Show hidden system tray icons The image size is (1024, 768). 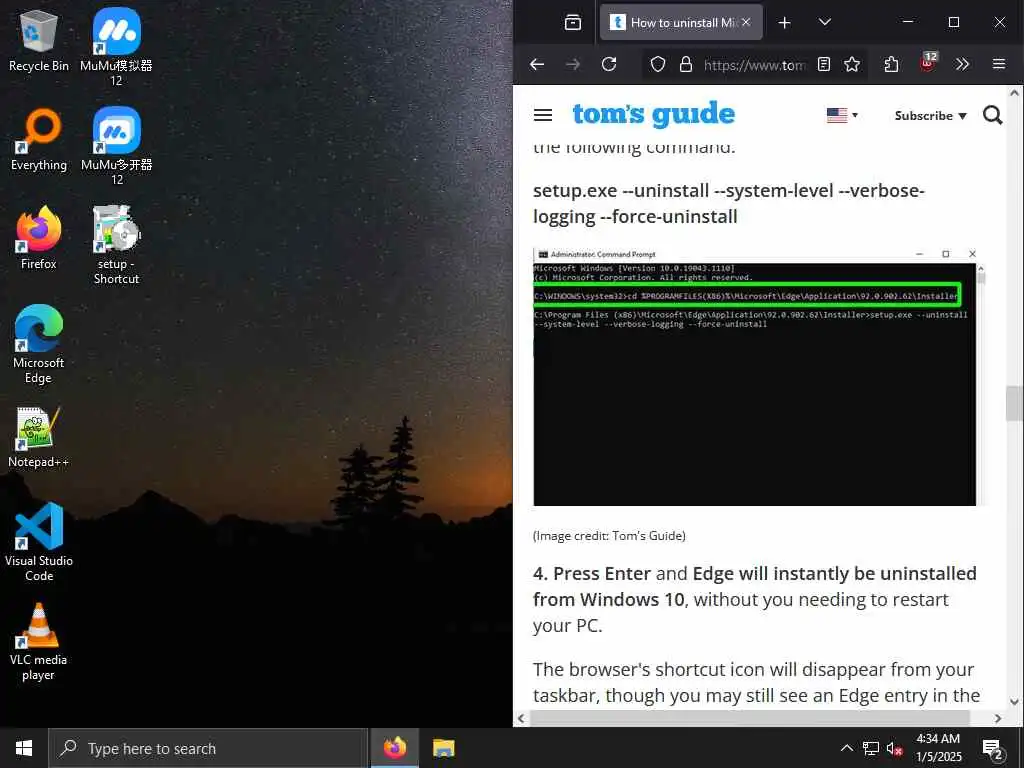[846, 748]
